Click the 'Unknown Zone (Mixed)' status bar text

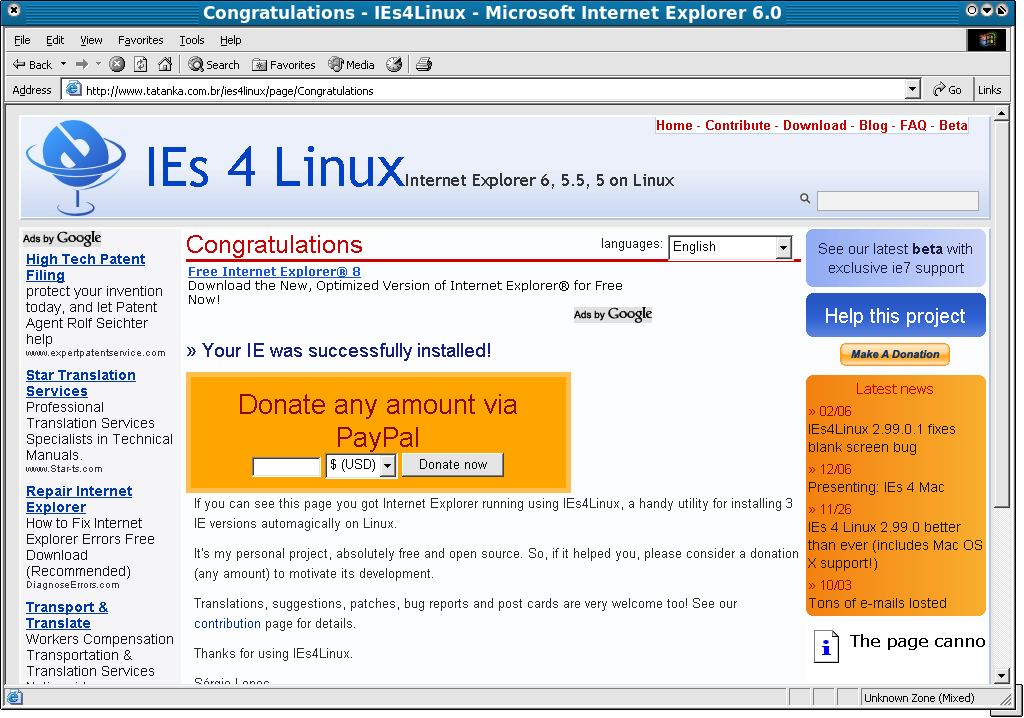click(919, 698)
